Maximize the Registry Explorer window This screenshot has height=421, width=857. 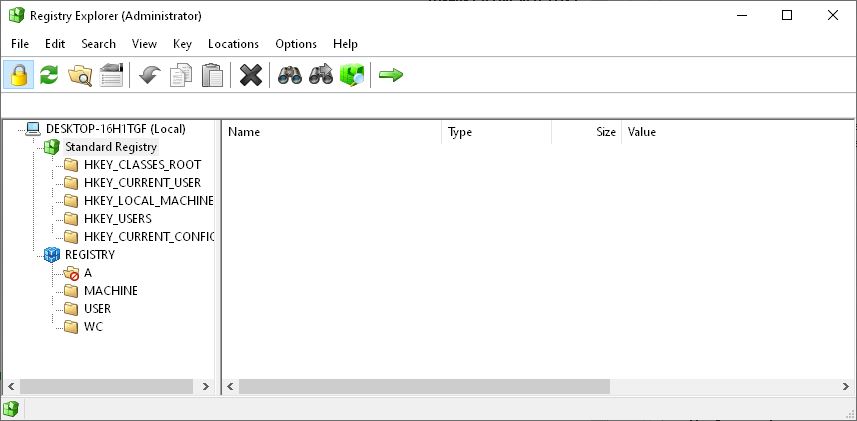(x=787, y=15)
